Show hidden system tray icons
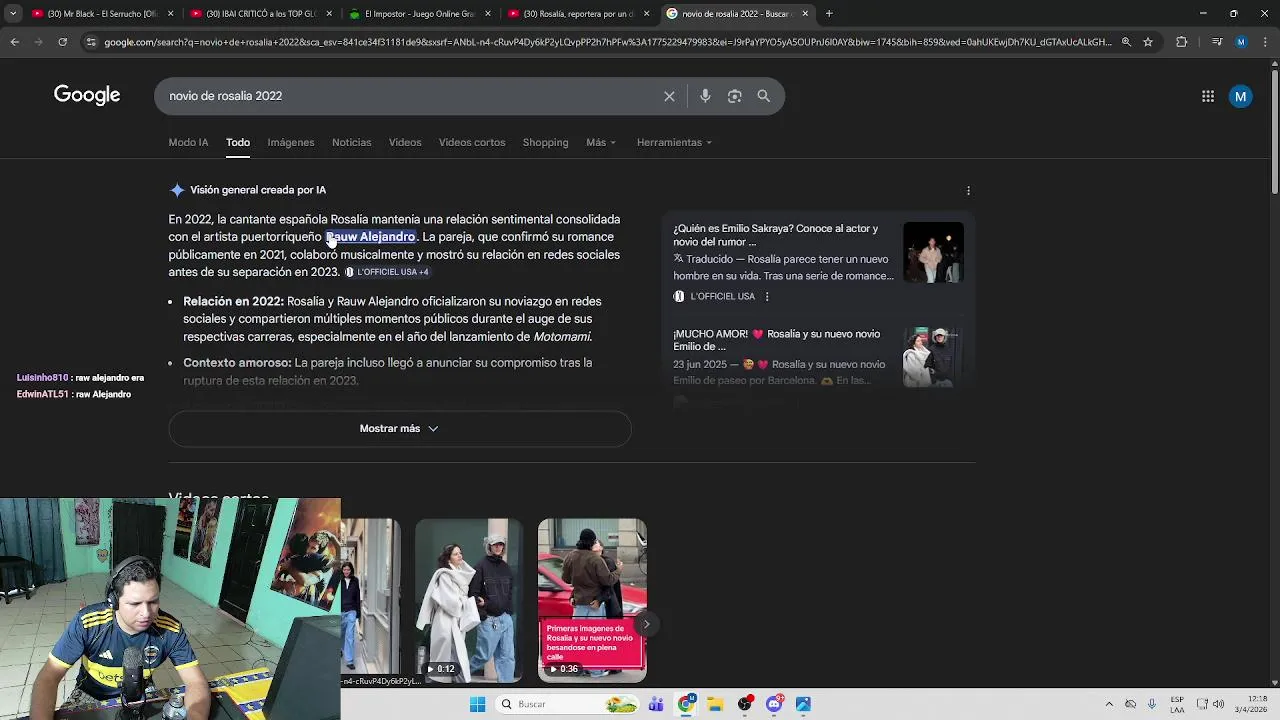Image resolution: width=1280 pixels, height=720 pixels. pos(1108,704)
